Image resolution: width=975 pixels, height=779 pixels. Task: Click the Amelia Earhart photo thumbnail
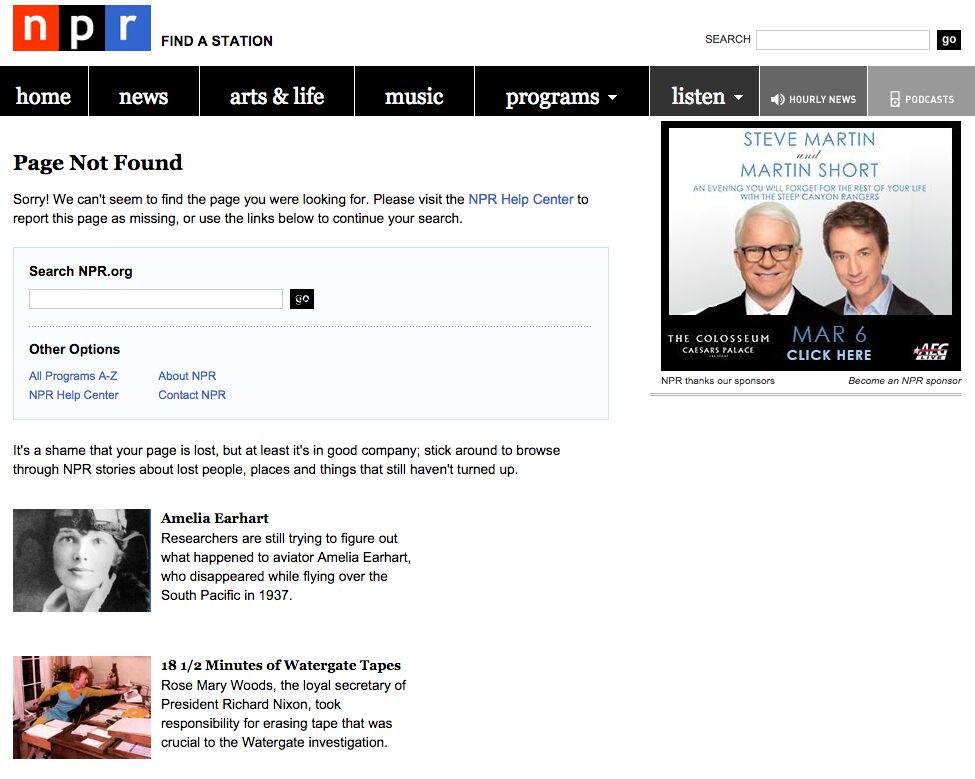coord(81,560)
